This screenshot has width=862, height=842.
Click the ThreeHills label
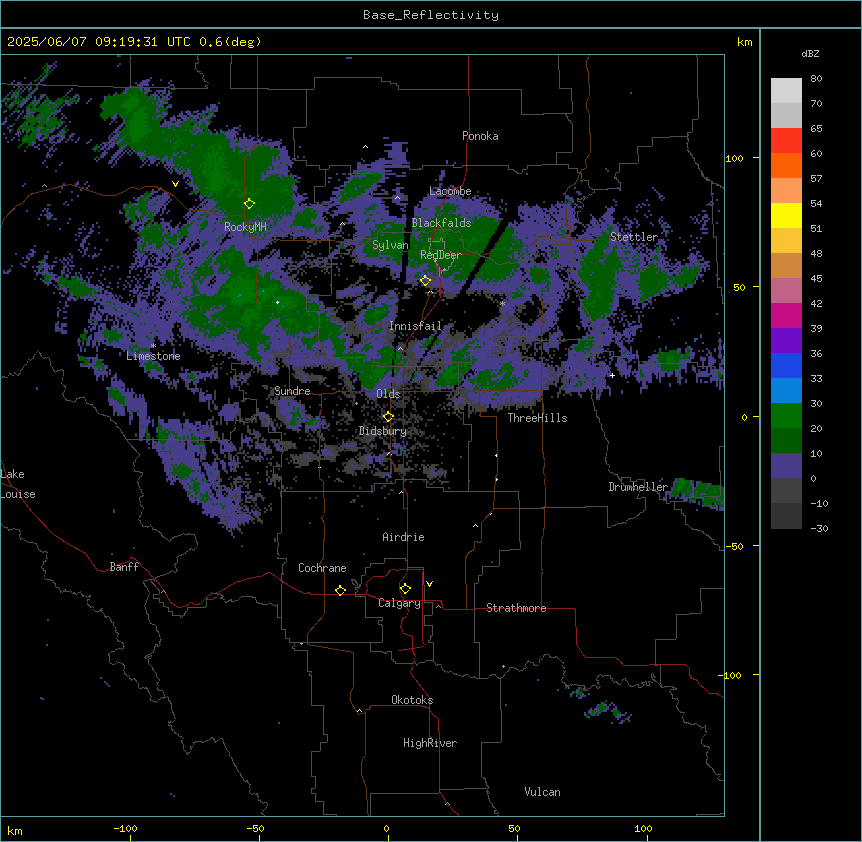[x=537, y=418]
